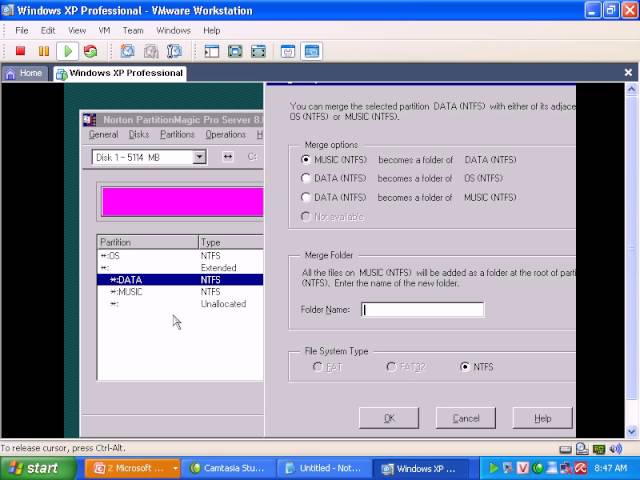Click the Windows Start button
Screen dimensions: 640x480
point(38,468)
